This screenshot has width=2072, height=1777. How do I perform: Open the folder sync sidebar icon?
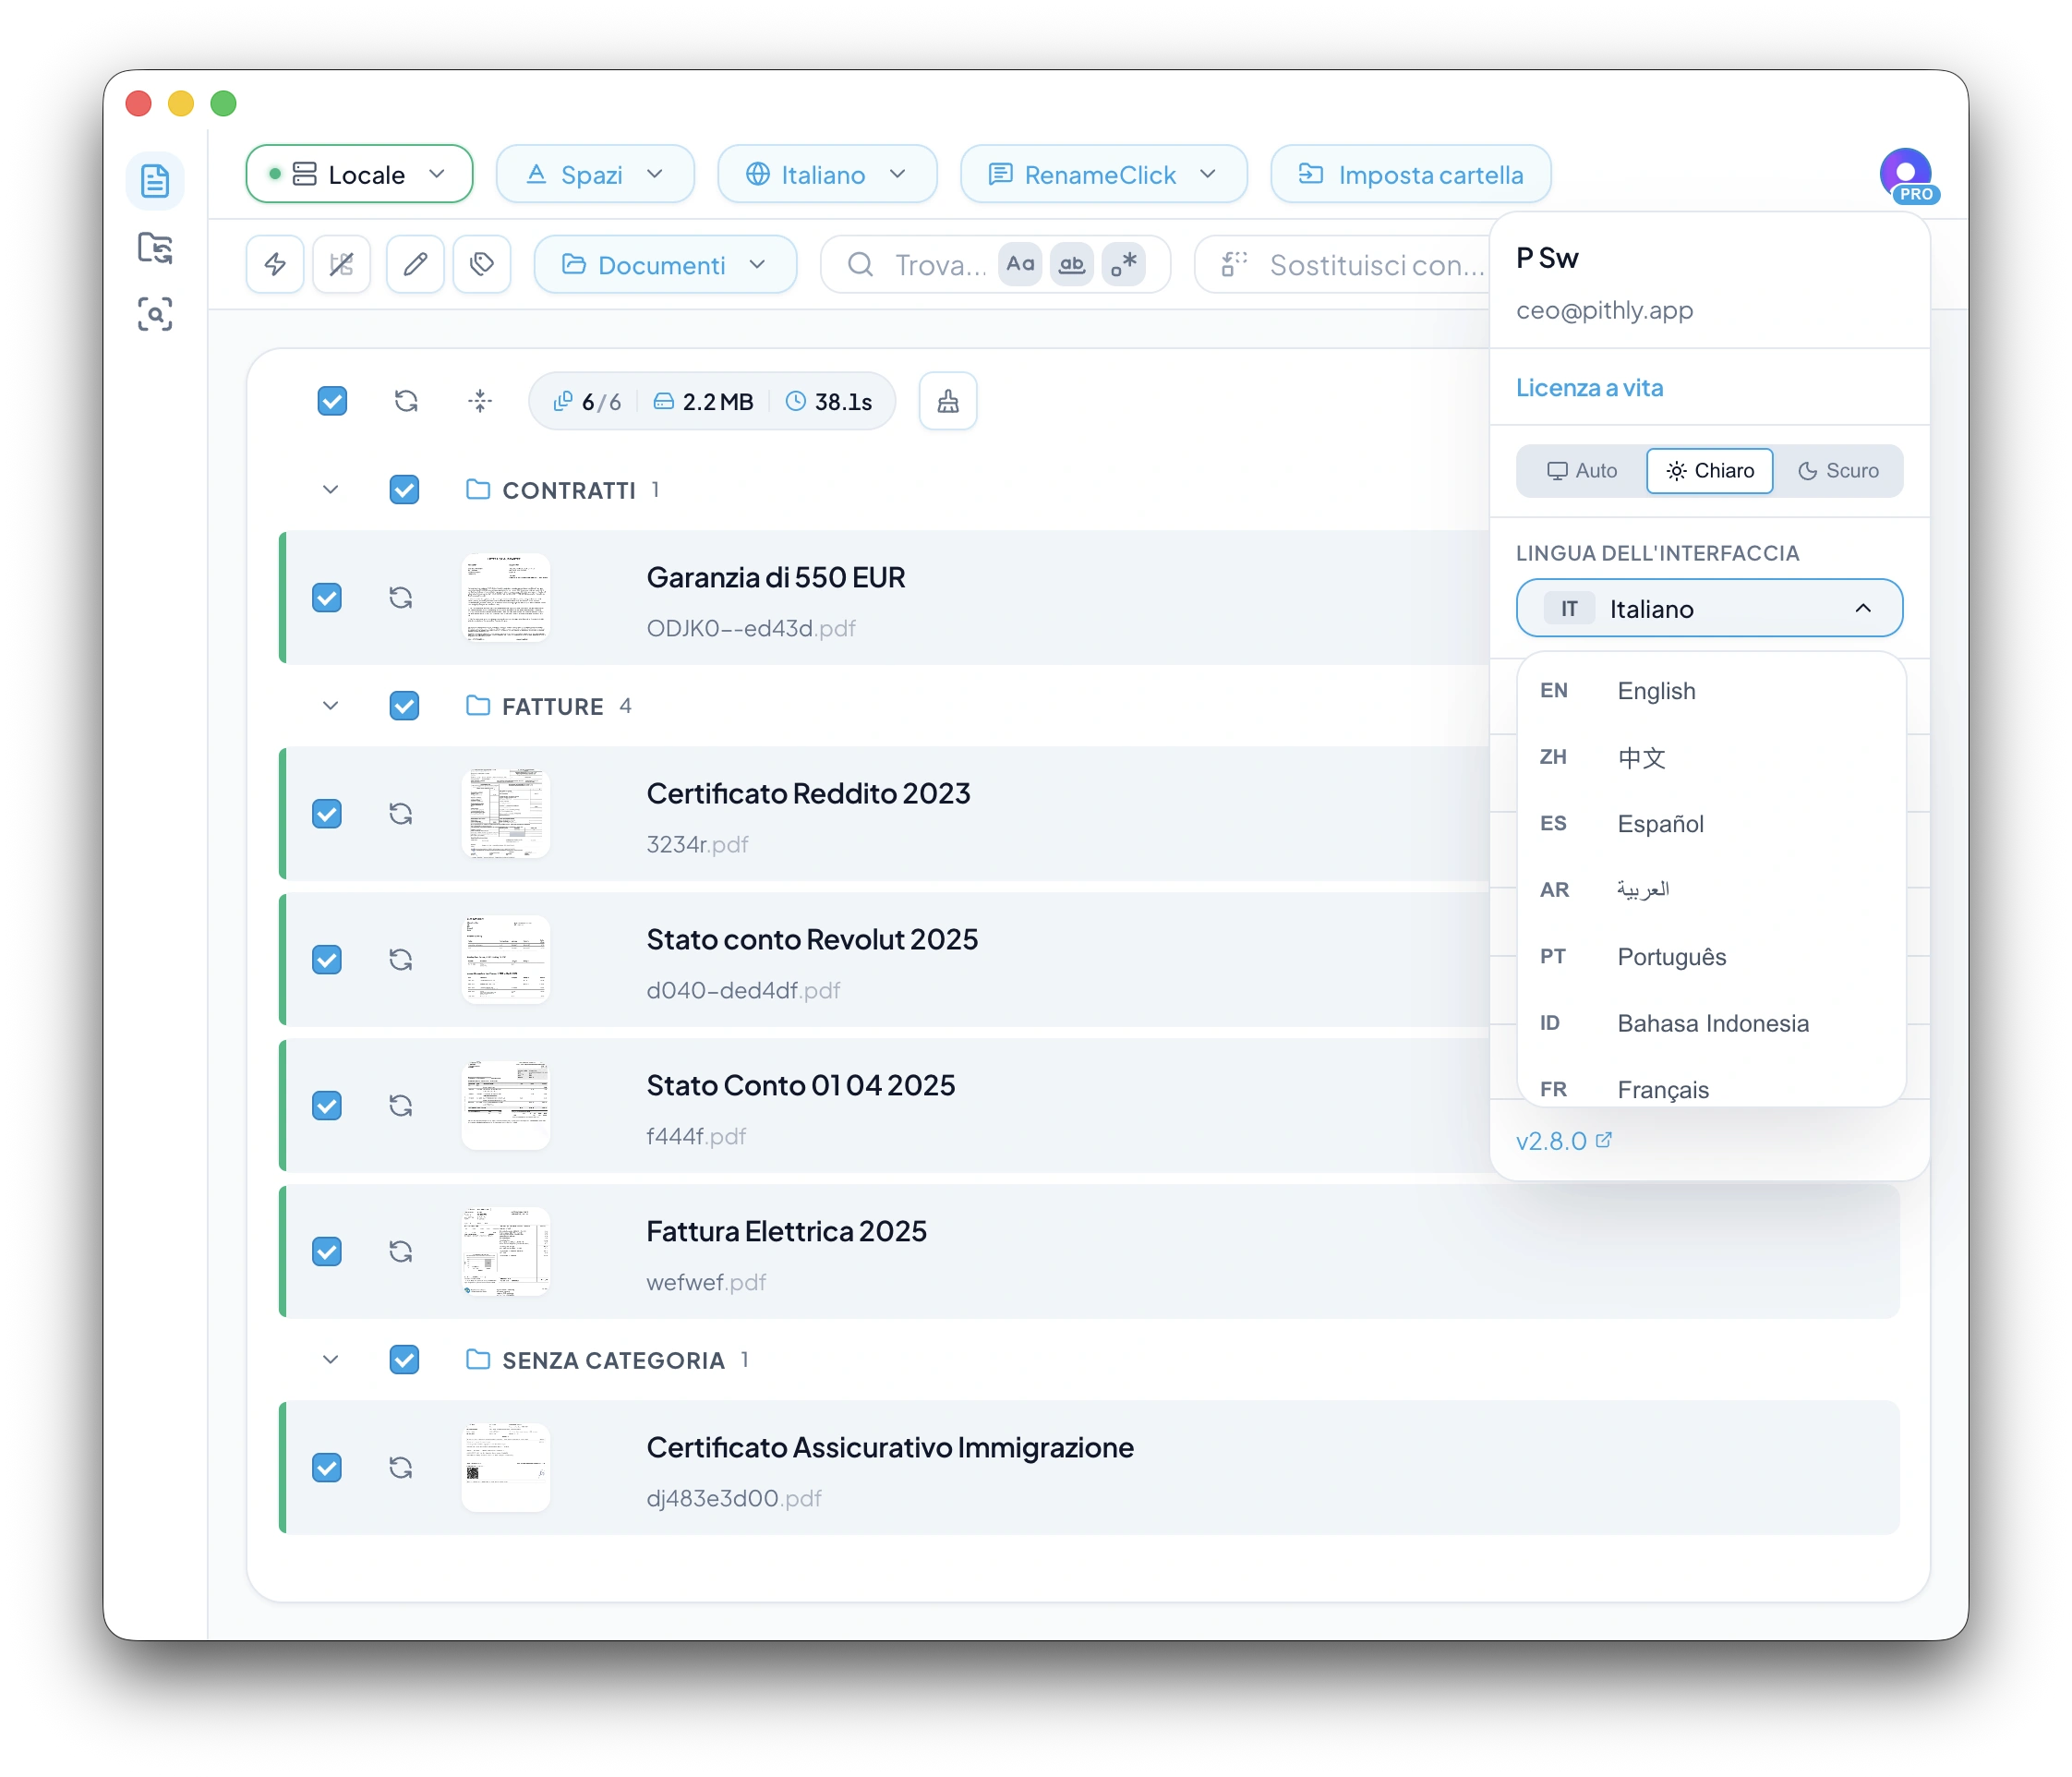tap(155, 248)
